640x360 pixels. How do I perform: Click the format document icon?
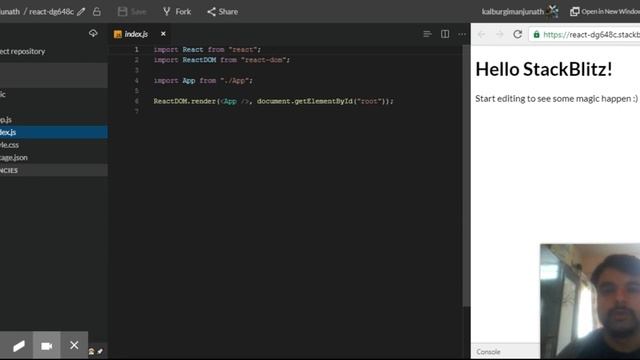[x=427, y=34]
